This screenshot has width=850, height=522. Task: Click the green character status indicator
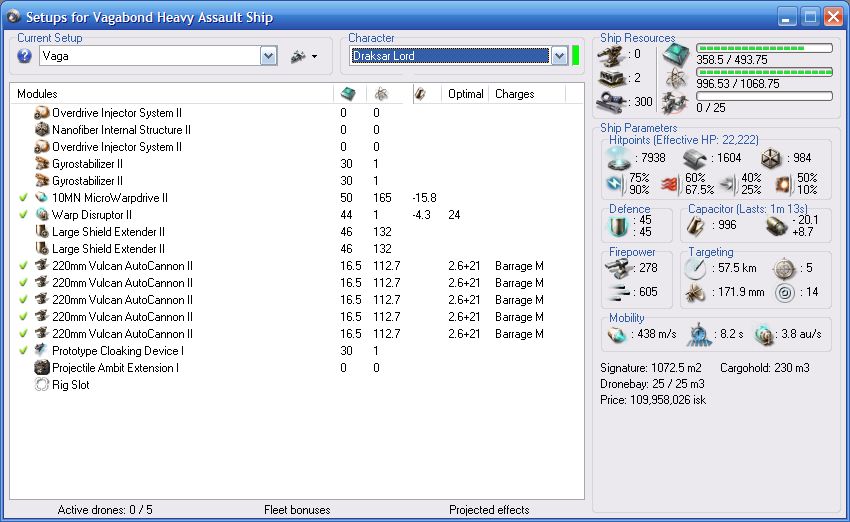[x=576, y=56]
